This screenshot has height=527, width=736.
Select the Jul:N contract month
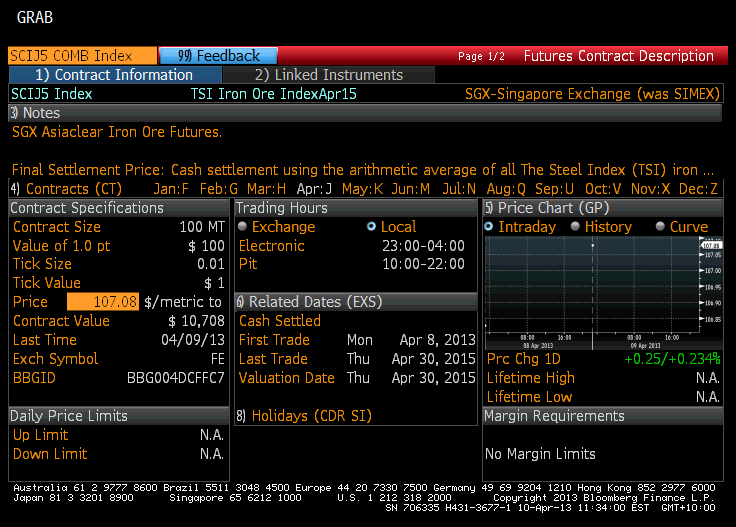459,189
